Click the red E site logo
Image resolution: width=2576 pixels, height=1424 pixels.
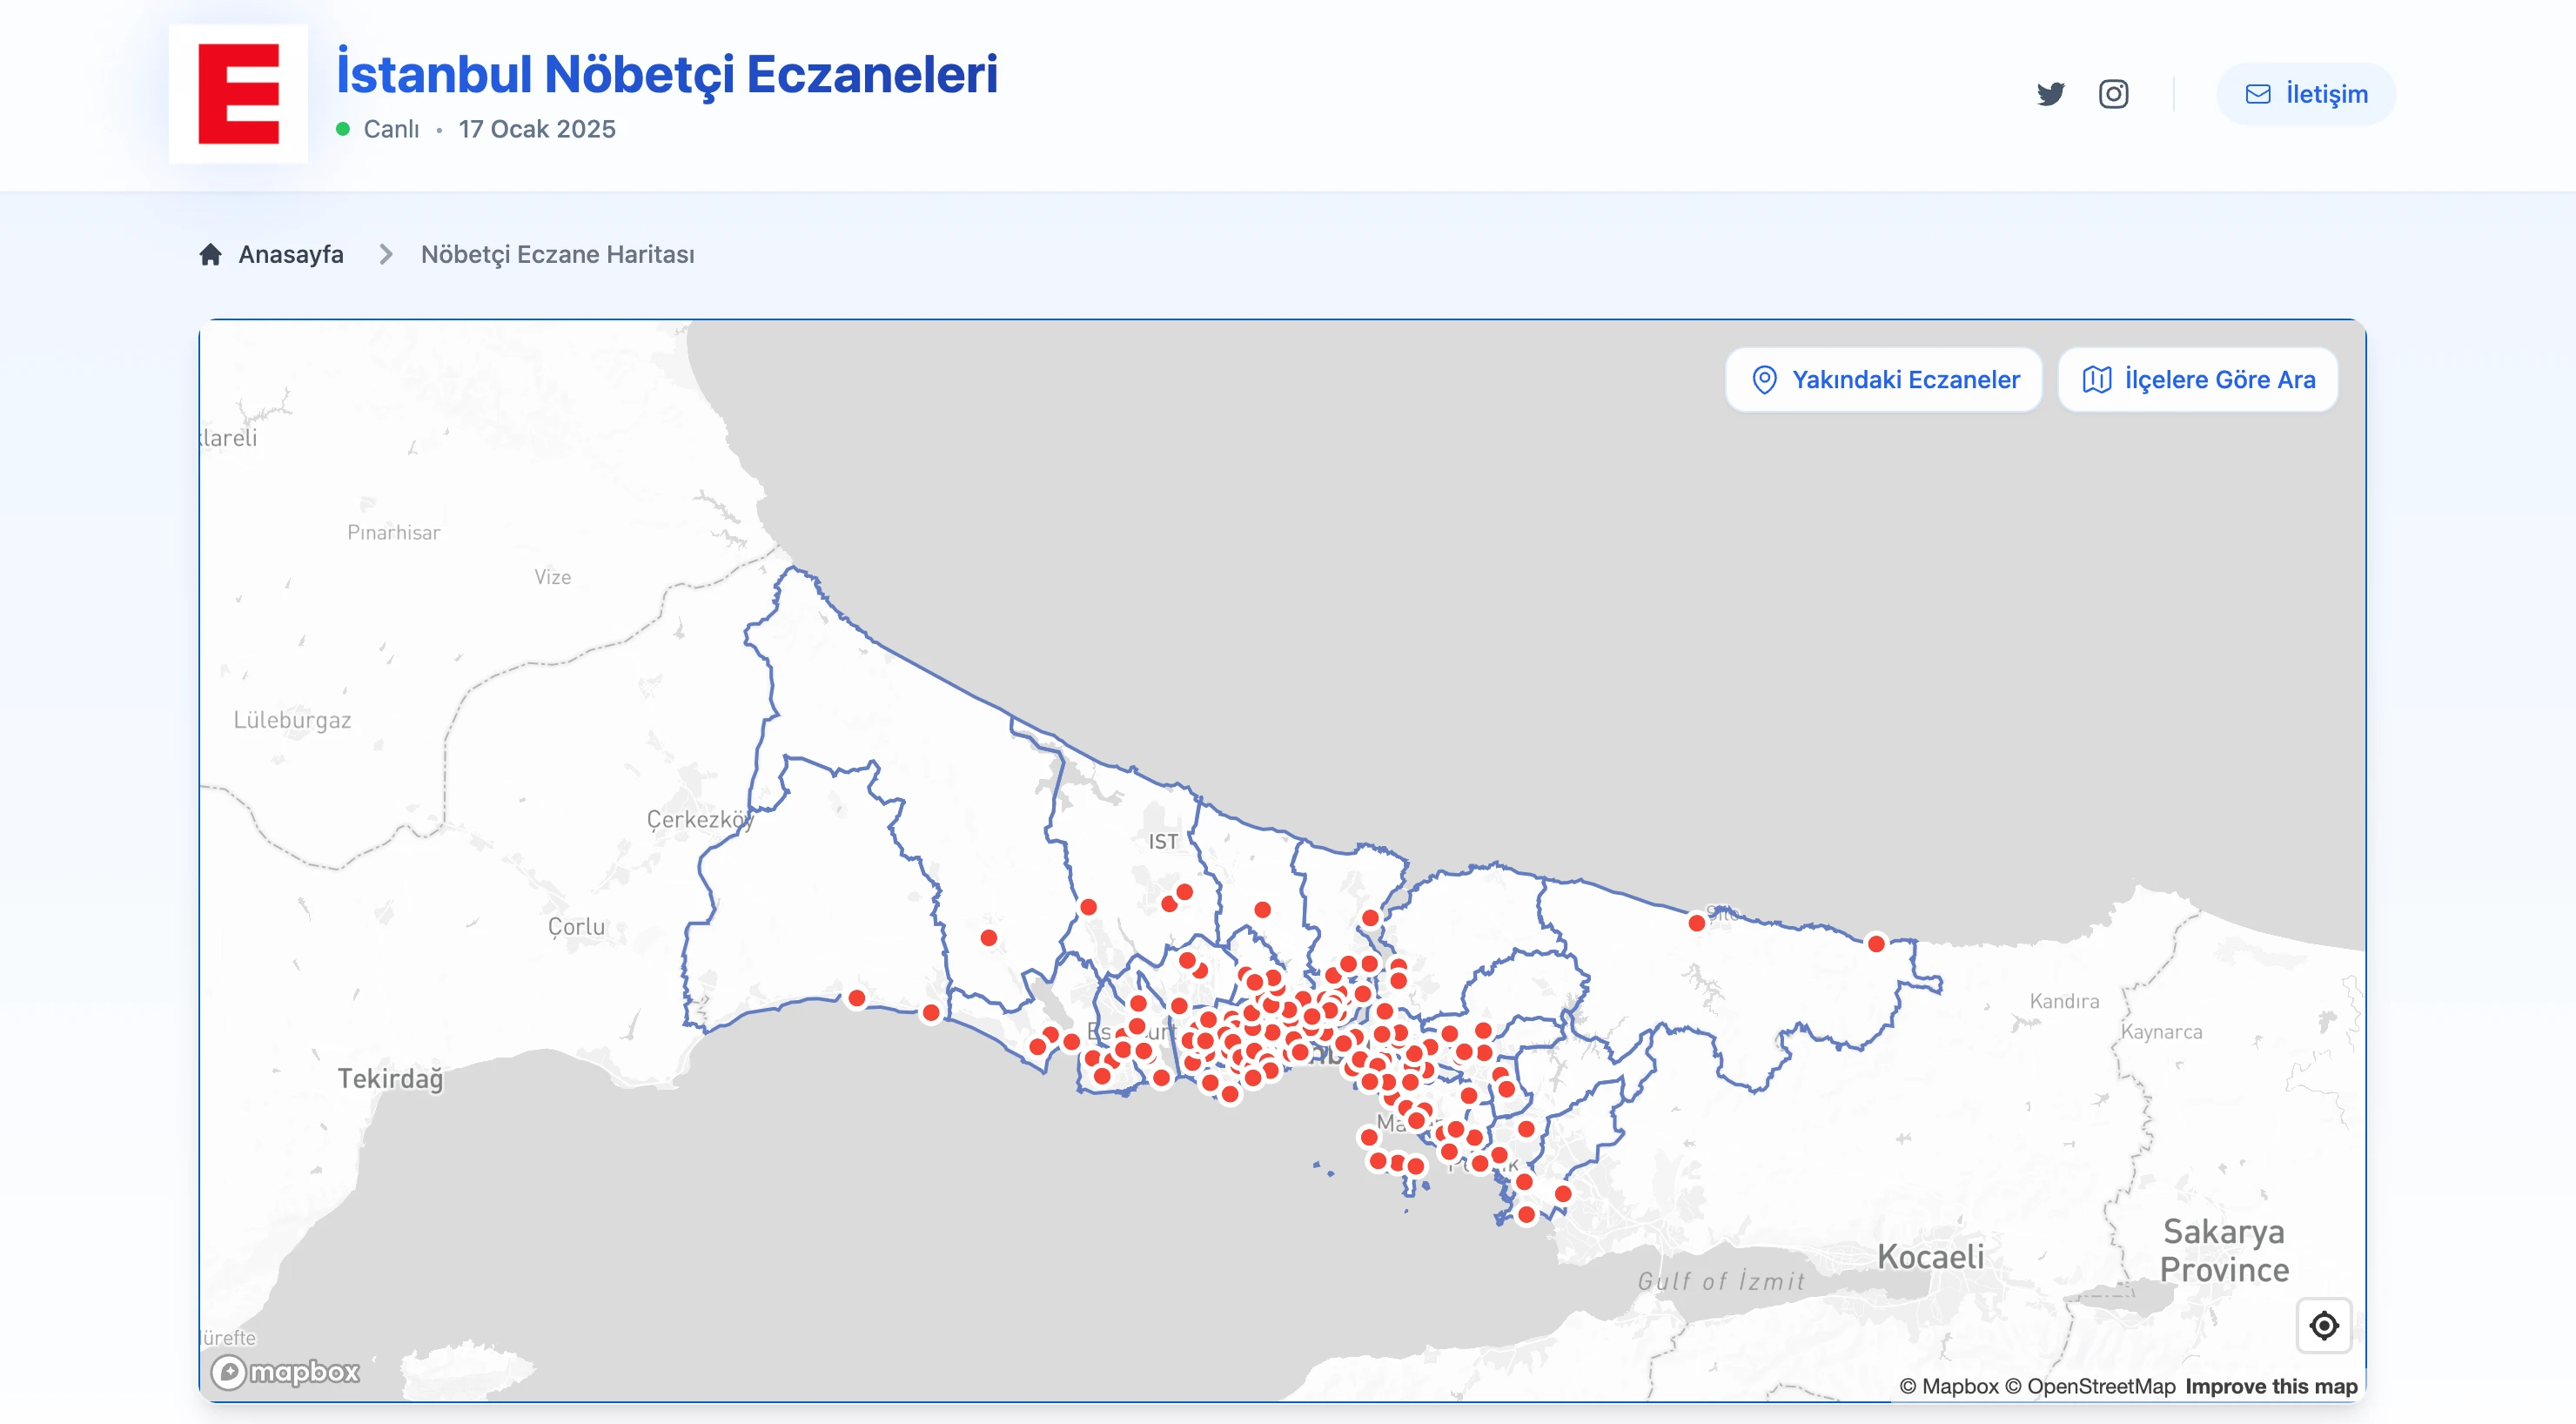click(240, 92)
